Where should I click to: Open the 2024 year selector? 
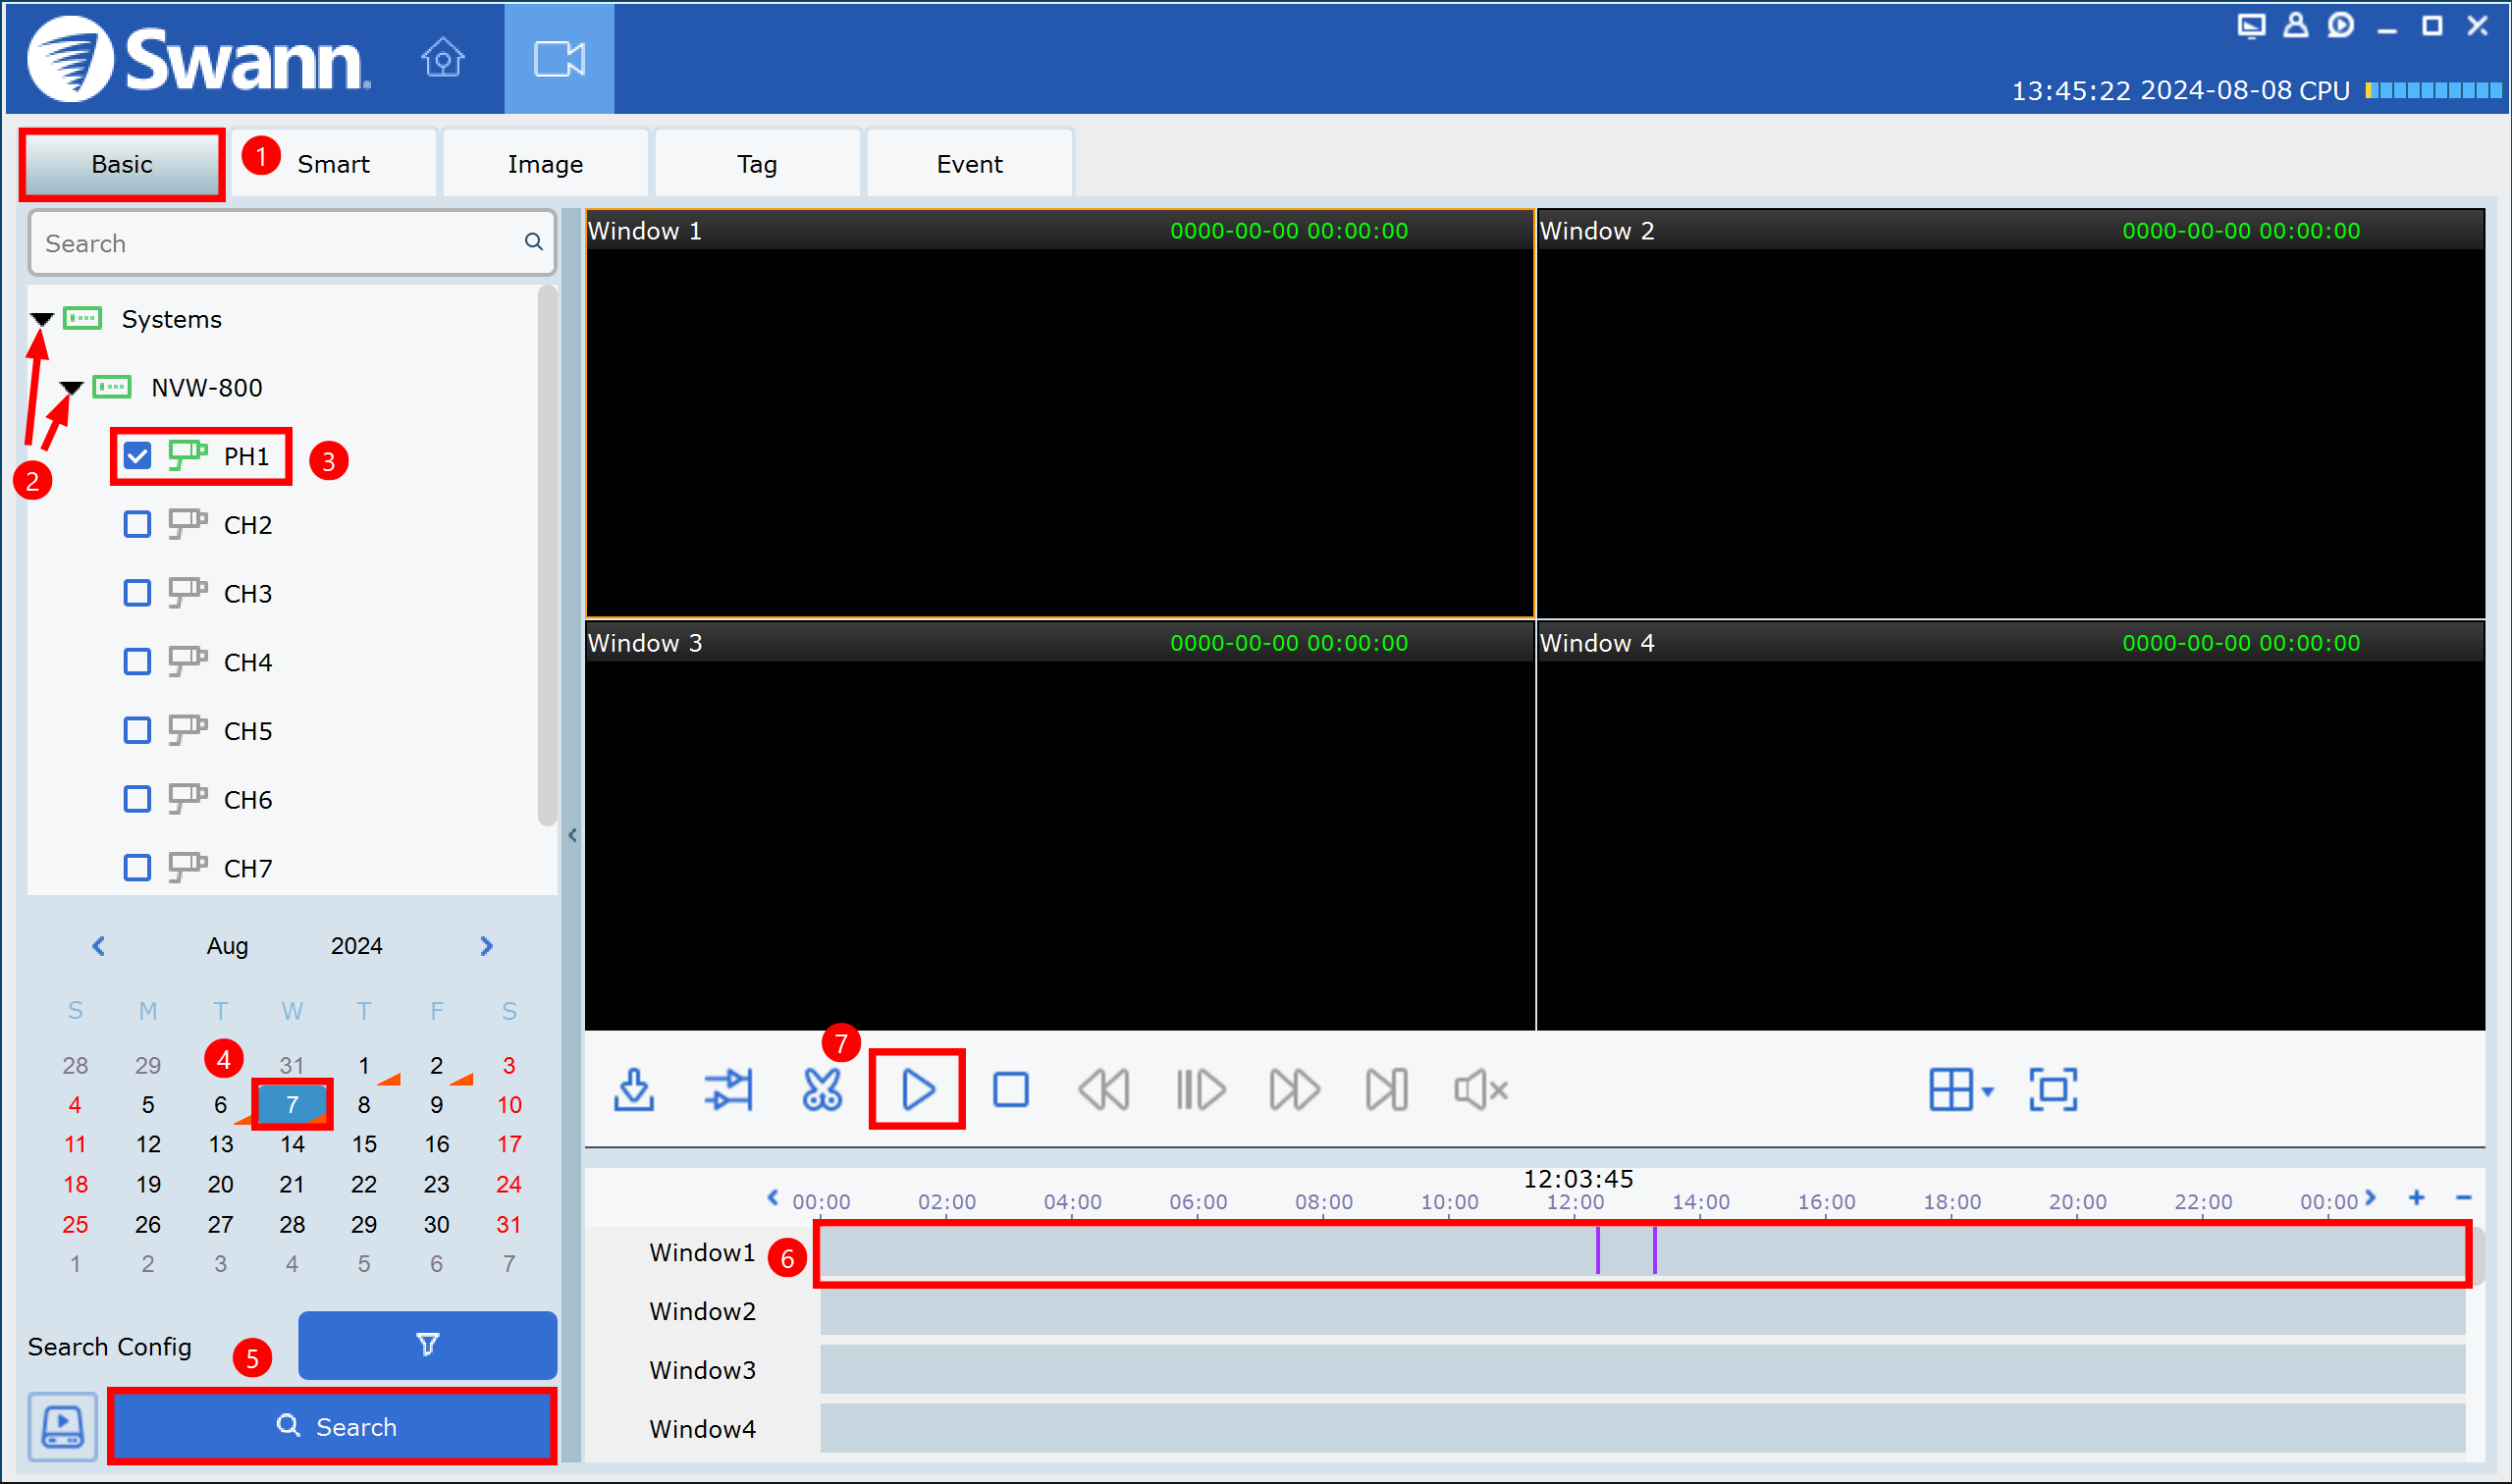[x=357, y=946]
